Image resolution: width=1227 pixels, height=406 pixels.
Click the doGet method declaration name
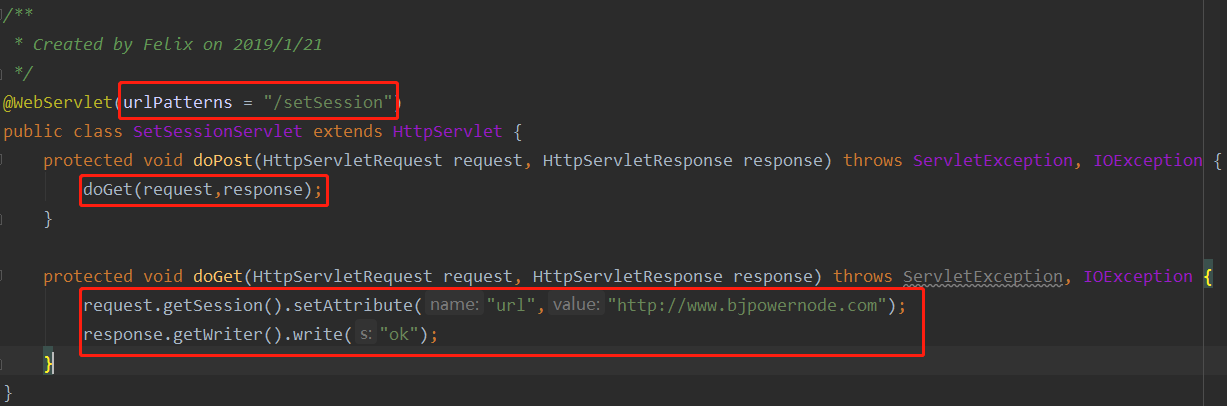tap(217, 276)
